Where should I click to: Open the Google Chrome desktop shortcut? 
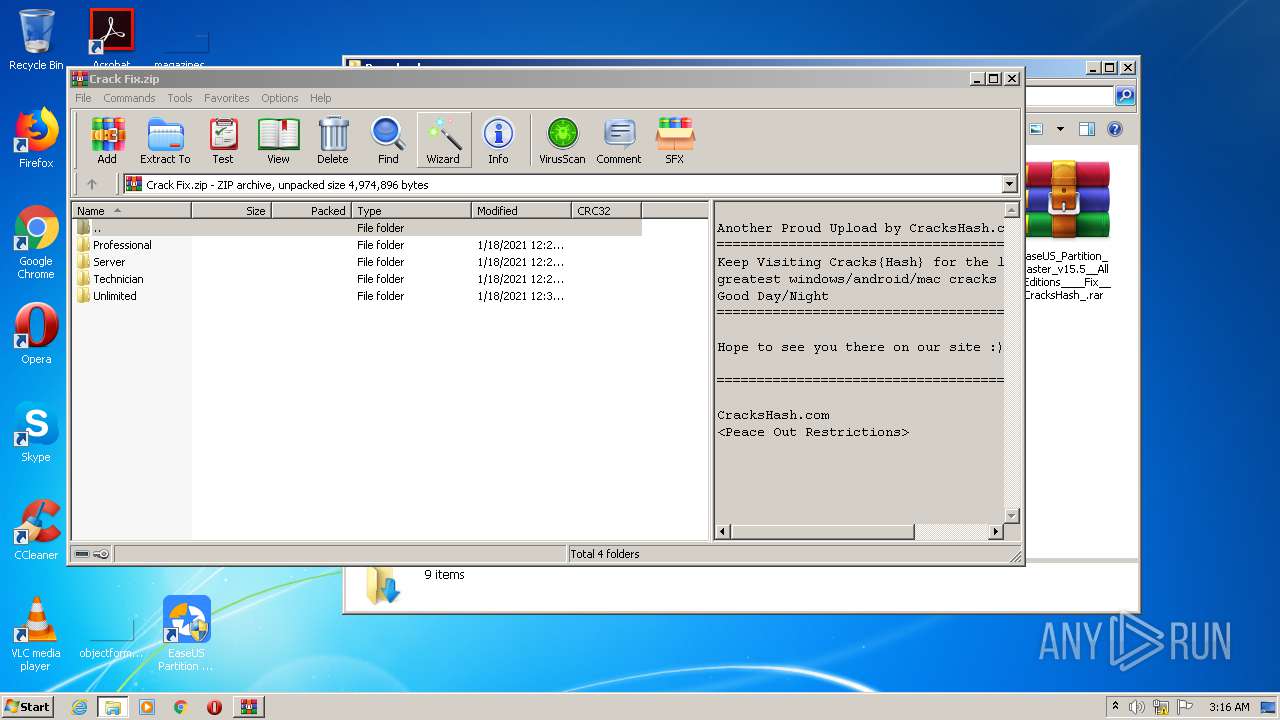[36, 243]
